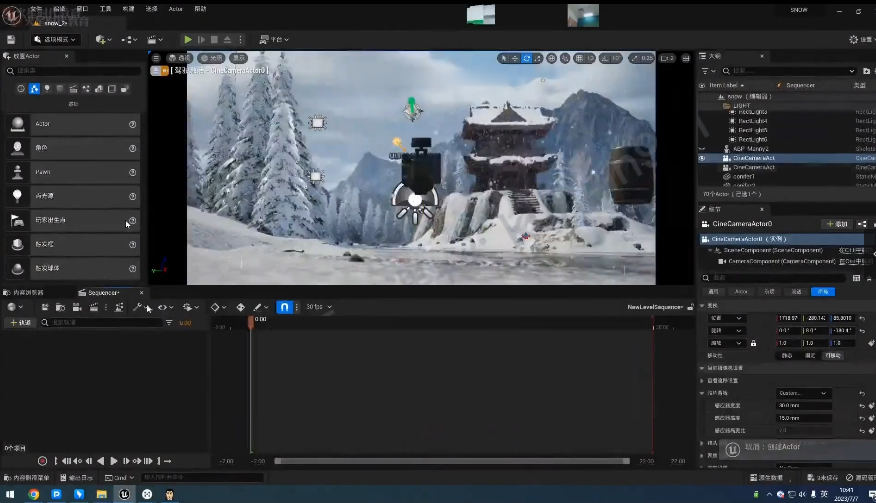Click the timeline playhead marker

[x=251, y=320]
